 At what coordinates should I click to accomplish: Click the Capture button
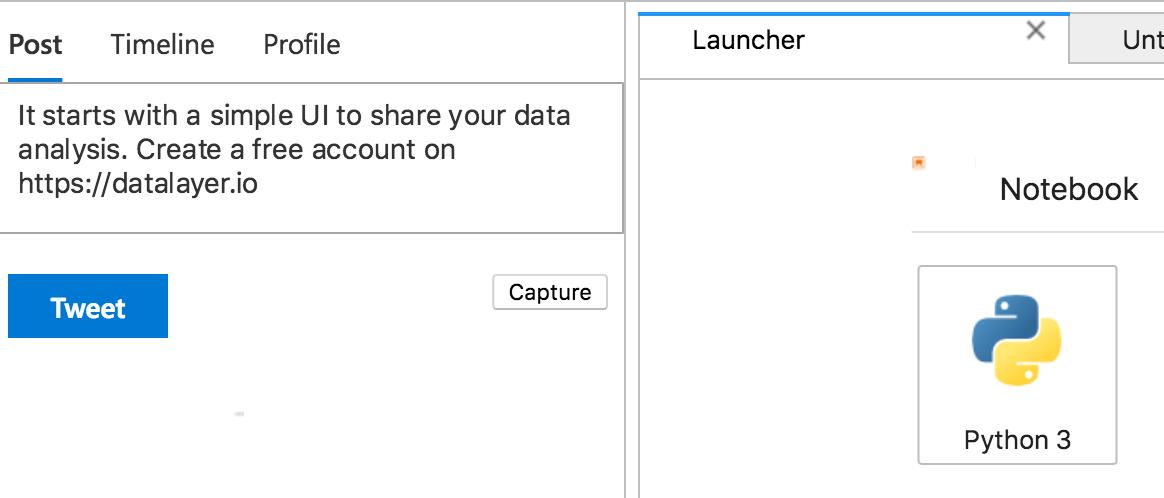(550, 292)
